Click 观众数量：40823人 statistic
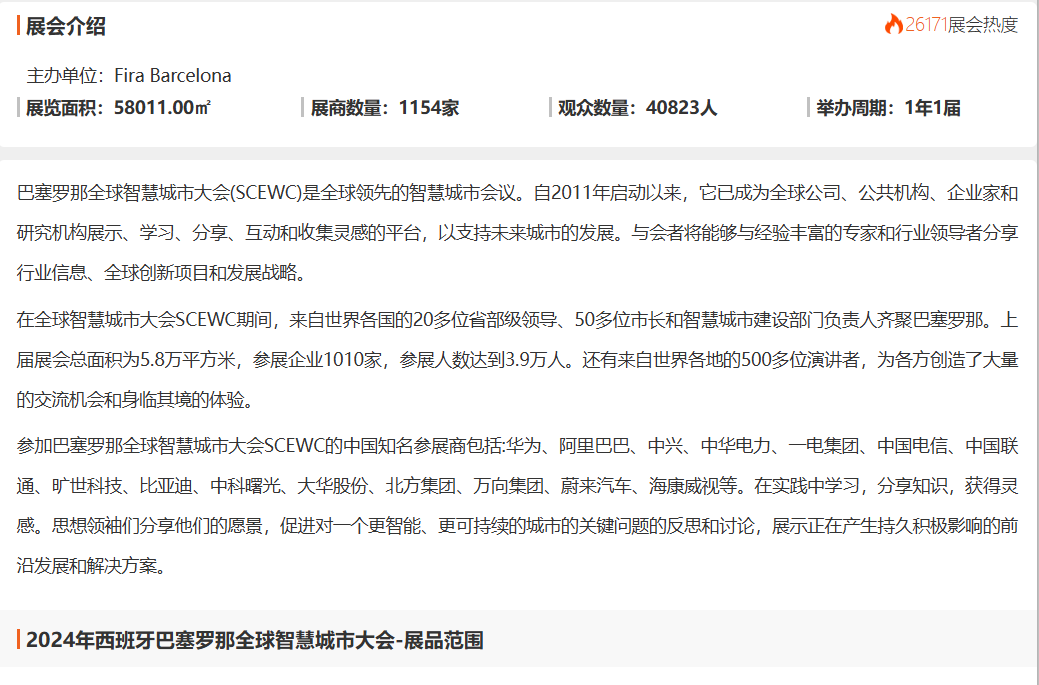 pos(637,107)
